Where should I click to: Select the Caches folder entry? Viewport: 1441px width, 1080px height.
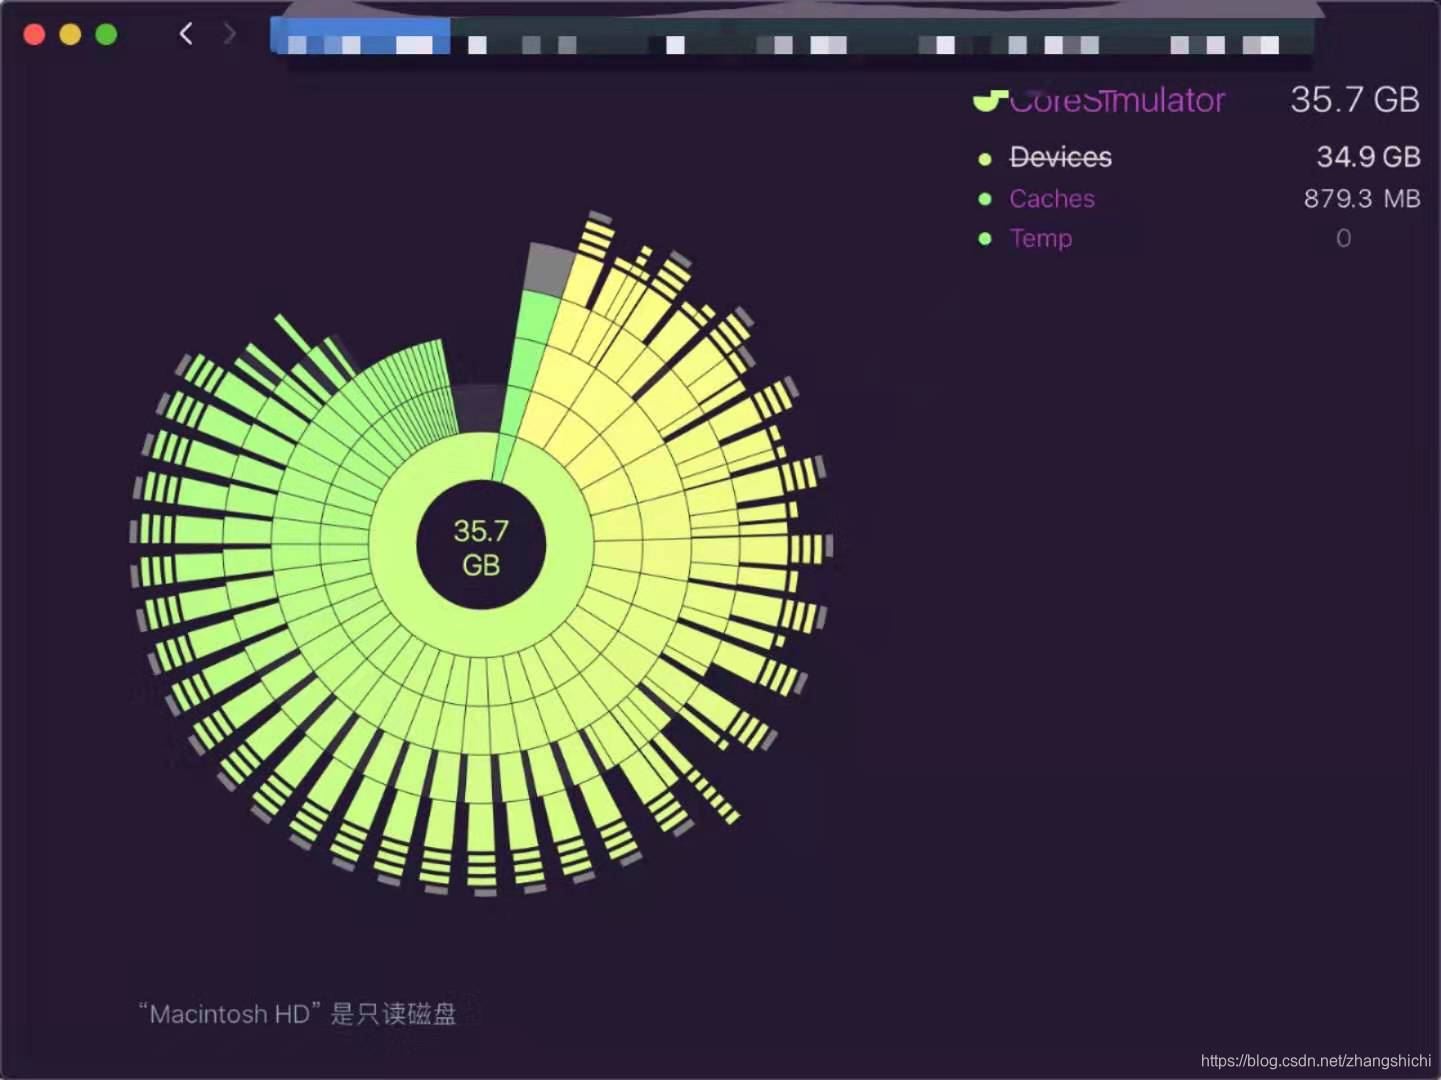click(x=1052, y=198)
